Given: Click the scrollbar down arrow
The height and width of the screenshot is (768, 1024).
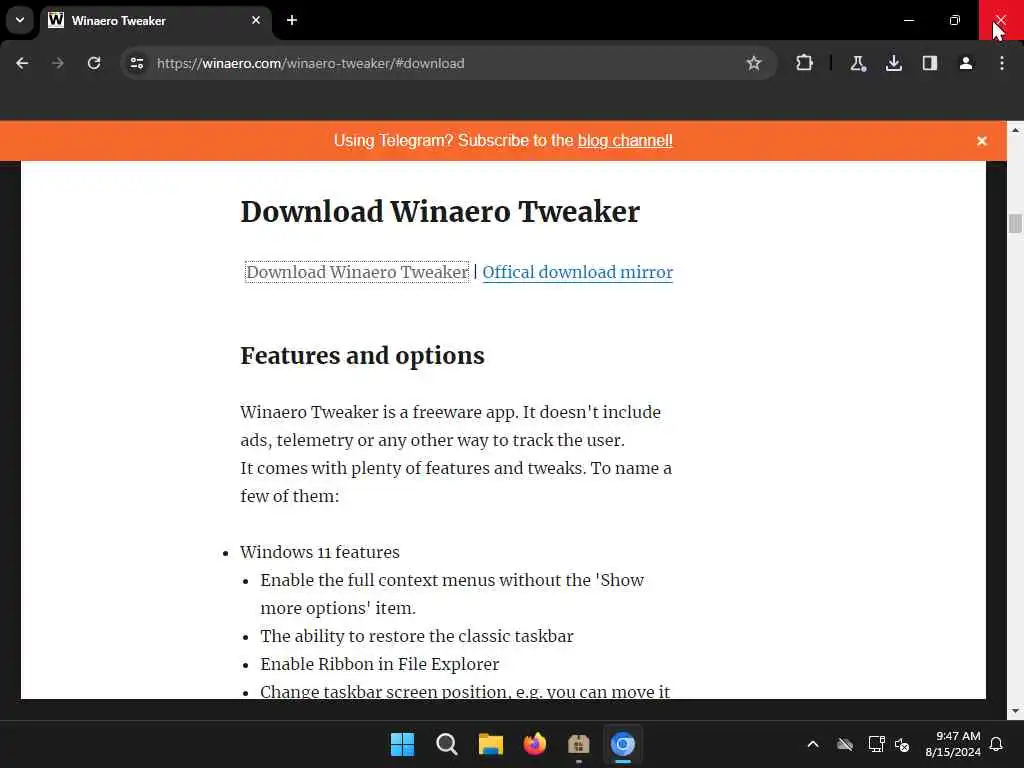Looking at the screenshot, I should [x=1015, y=711].
